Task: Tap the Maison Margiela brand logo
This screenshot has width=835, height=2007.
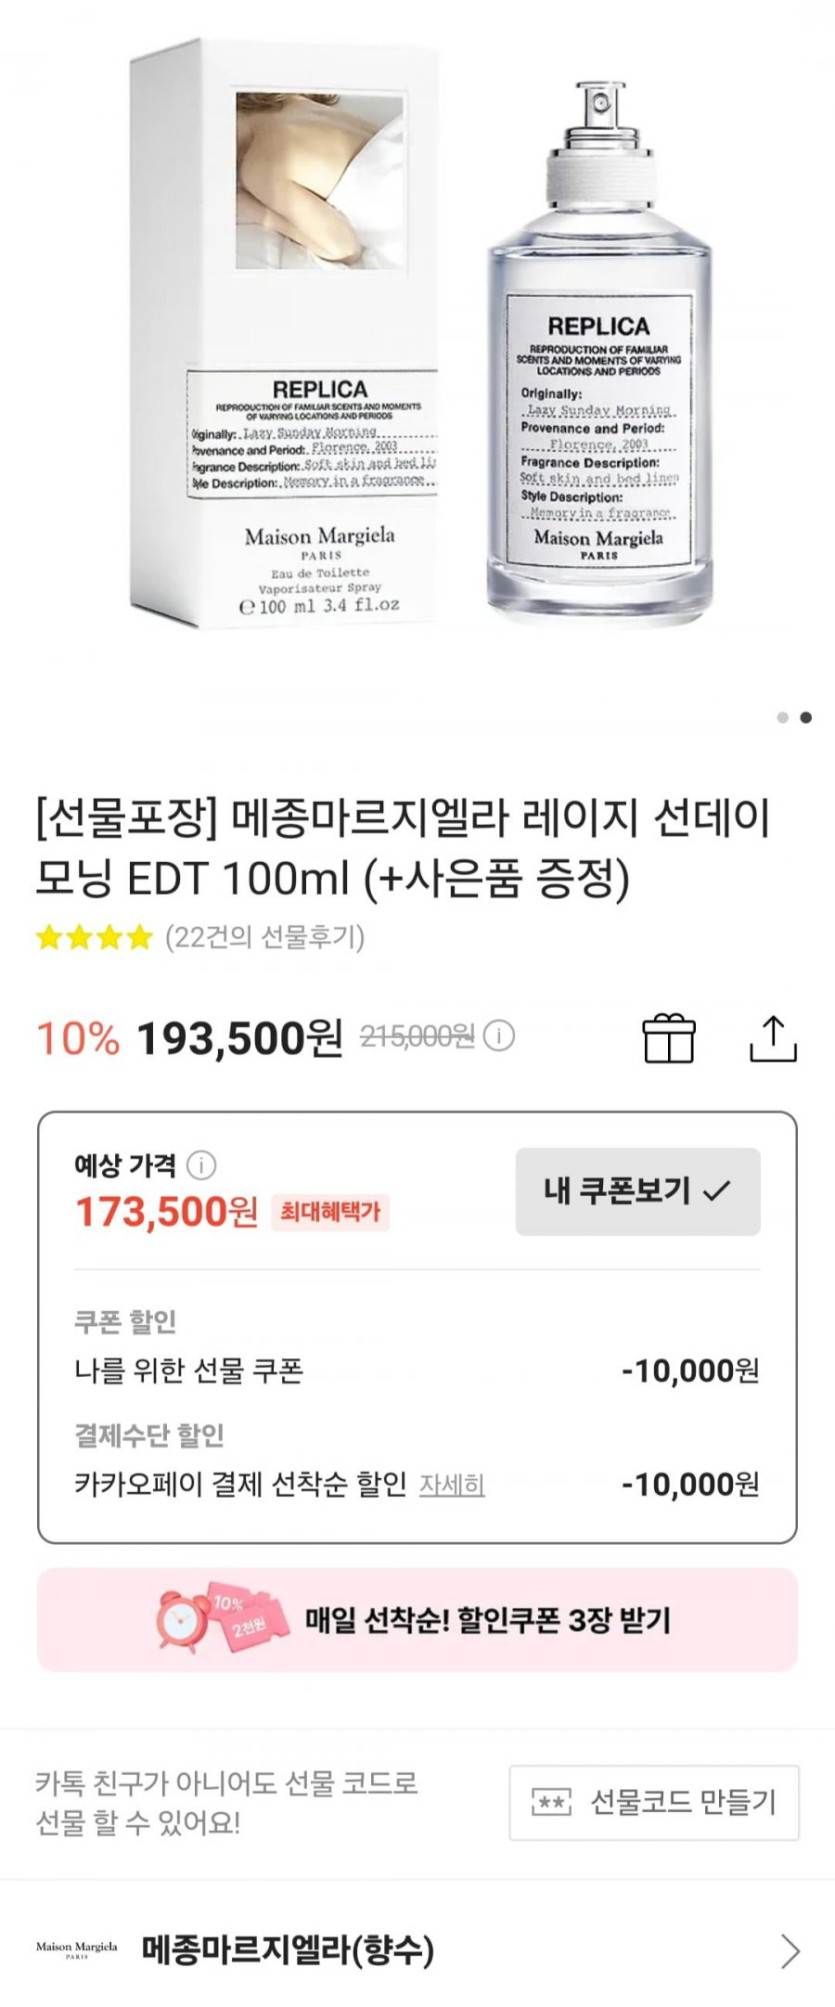Action: click(x=76, y=1949)
